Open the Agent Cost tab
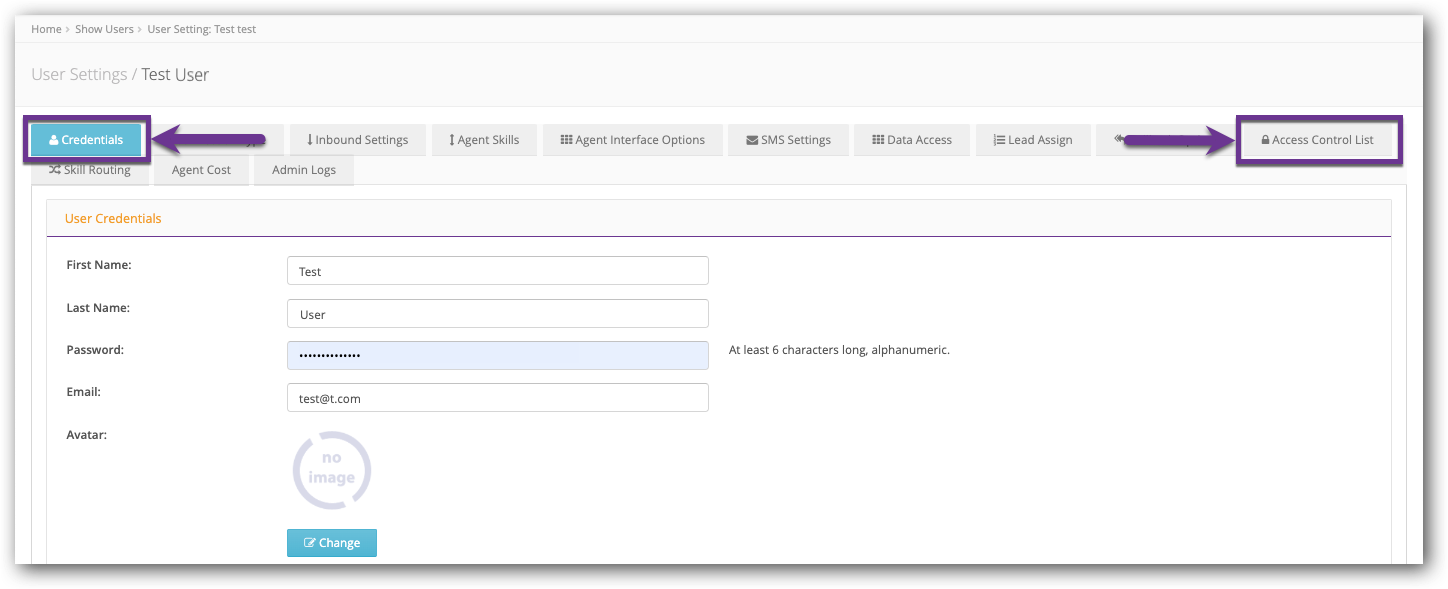Screen dimensions: 1448x589 tap(201, 170)
